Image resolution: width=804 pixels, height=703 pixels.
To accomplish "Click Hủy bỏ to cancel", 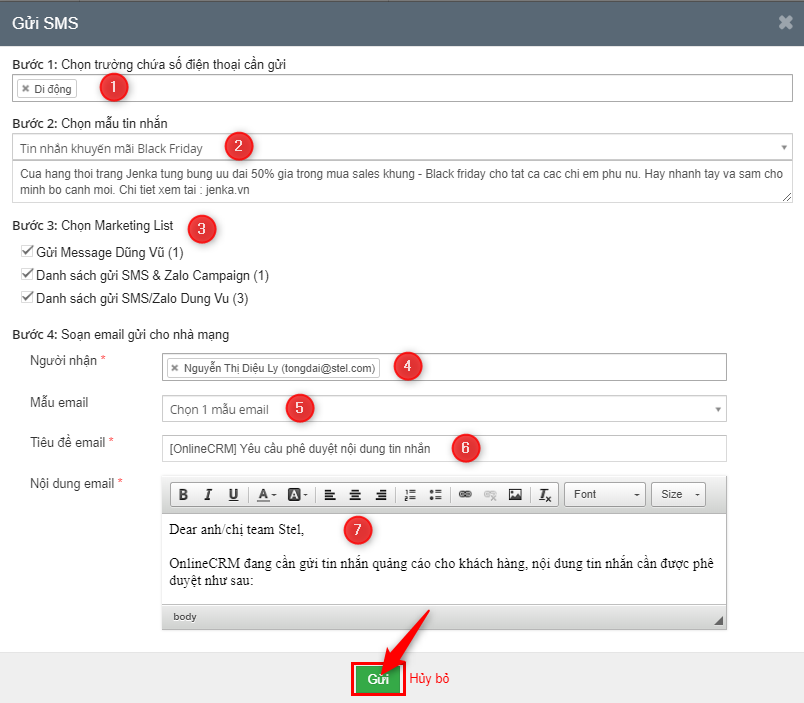I will (x=429, y=678).
